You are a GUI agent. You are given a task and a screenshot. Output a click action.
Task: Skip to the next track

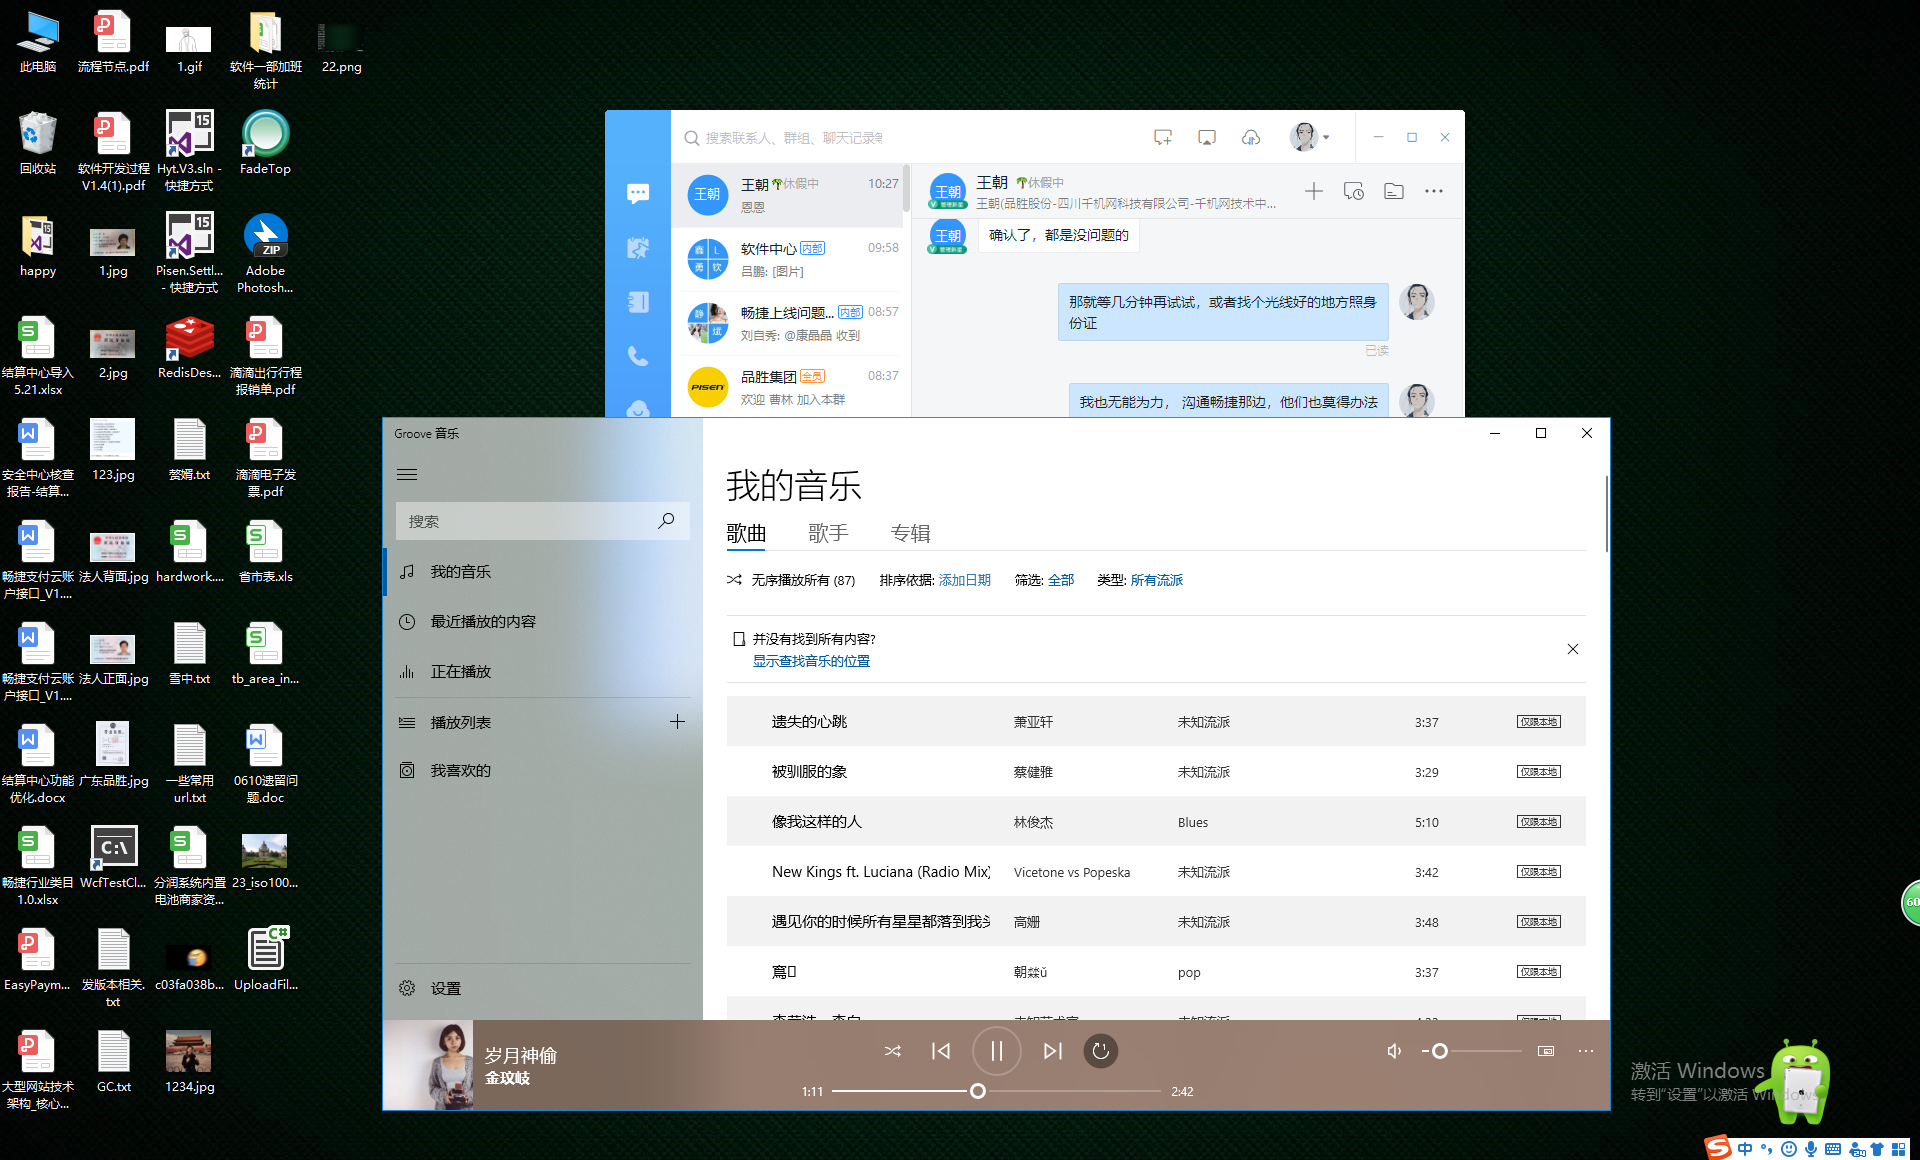[1052, 1051]
